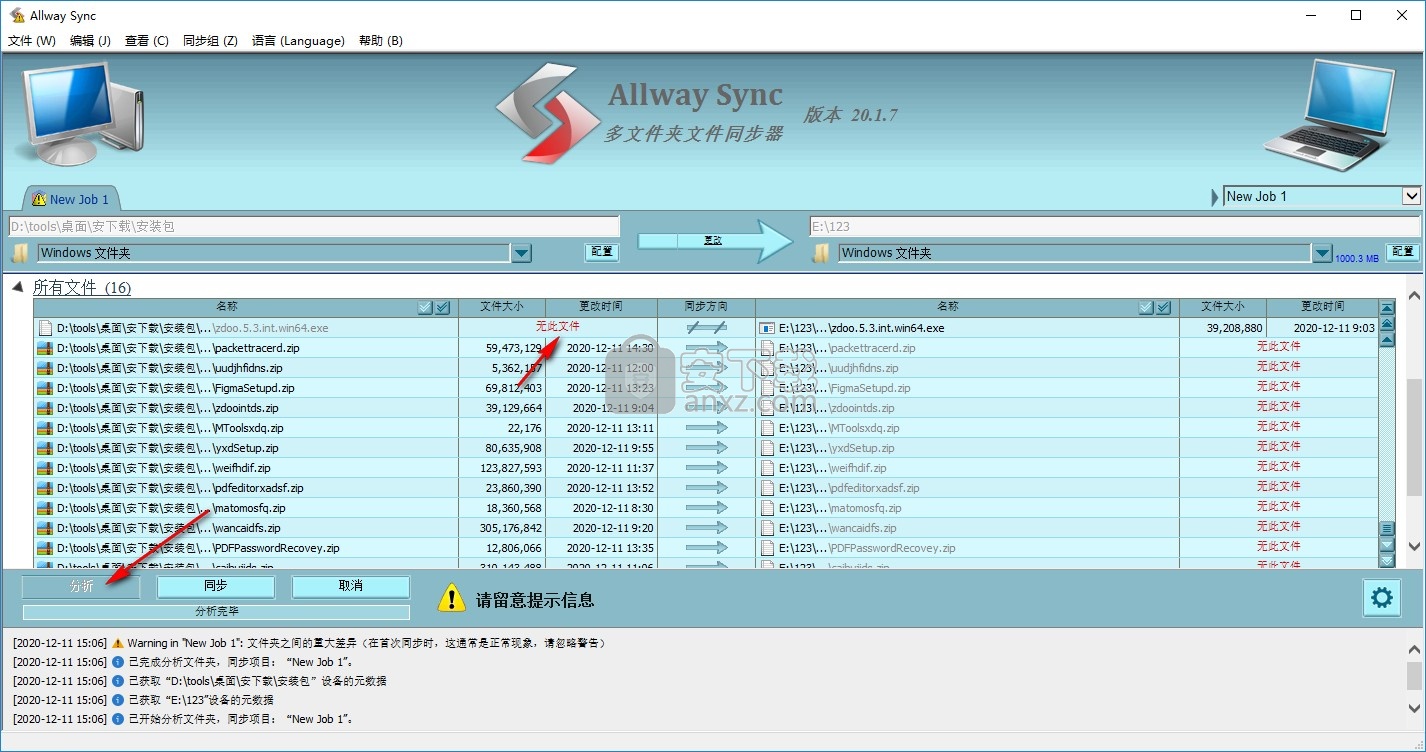Open the 帮助 (B) menu

coord(380,41)
